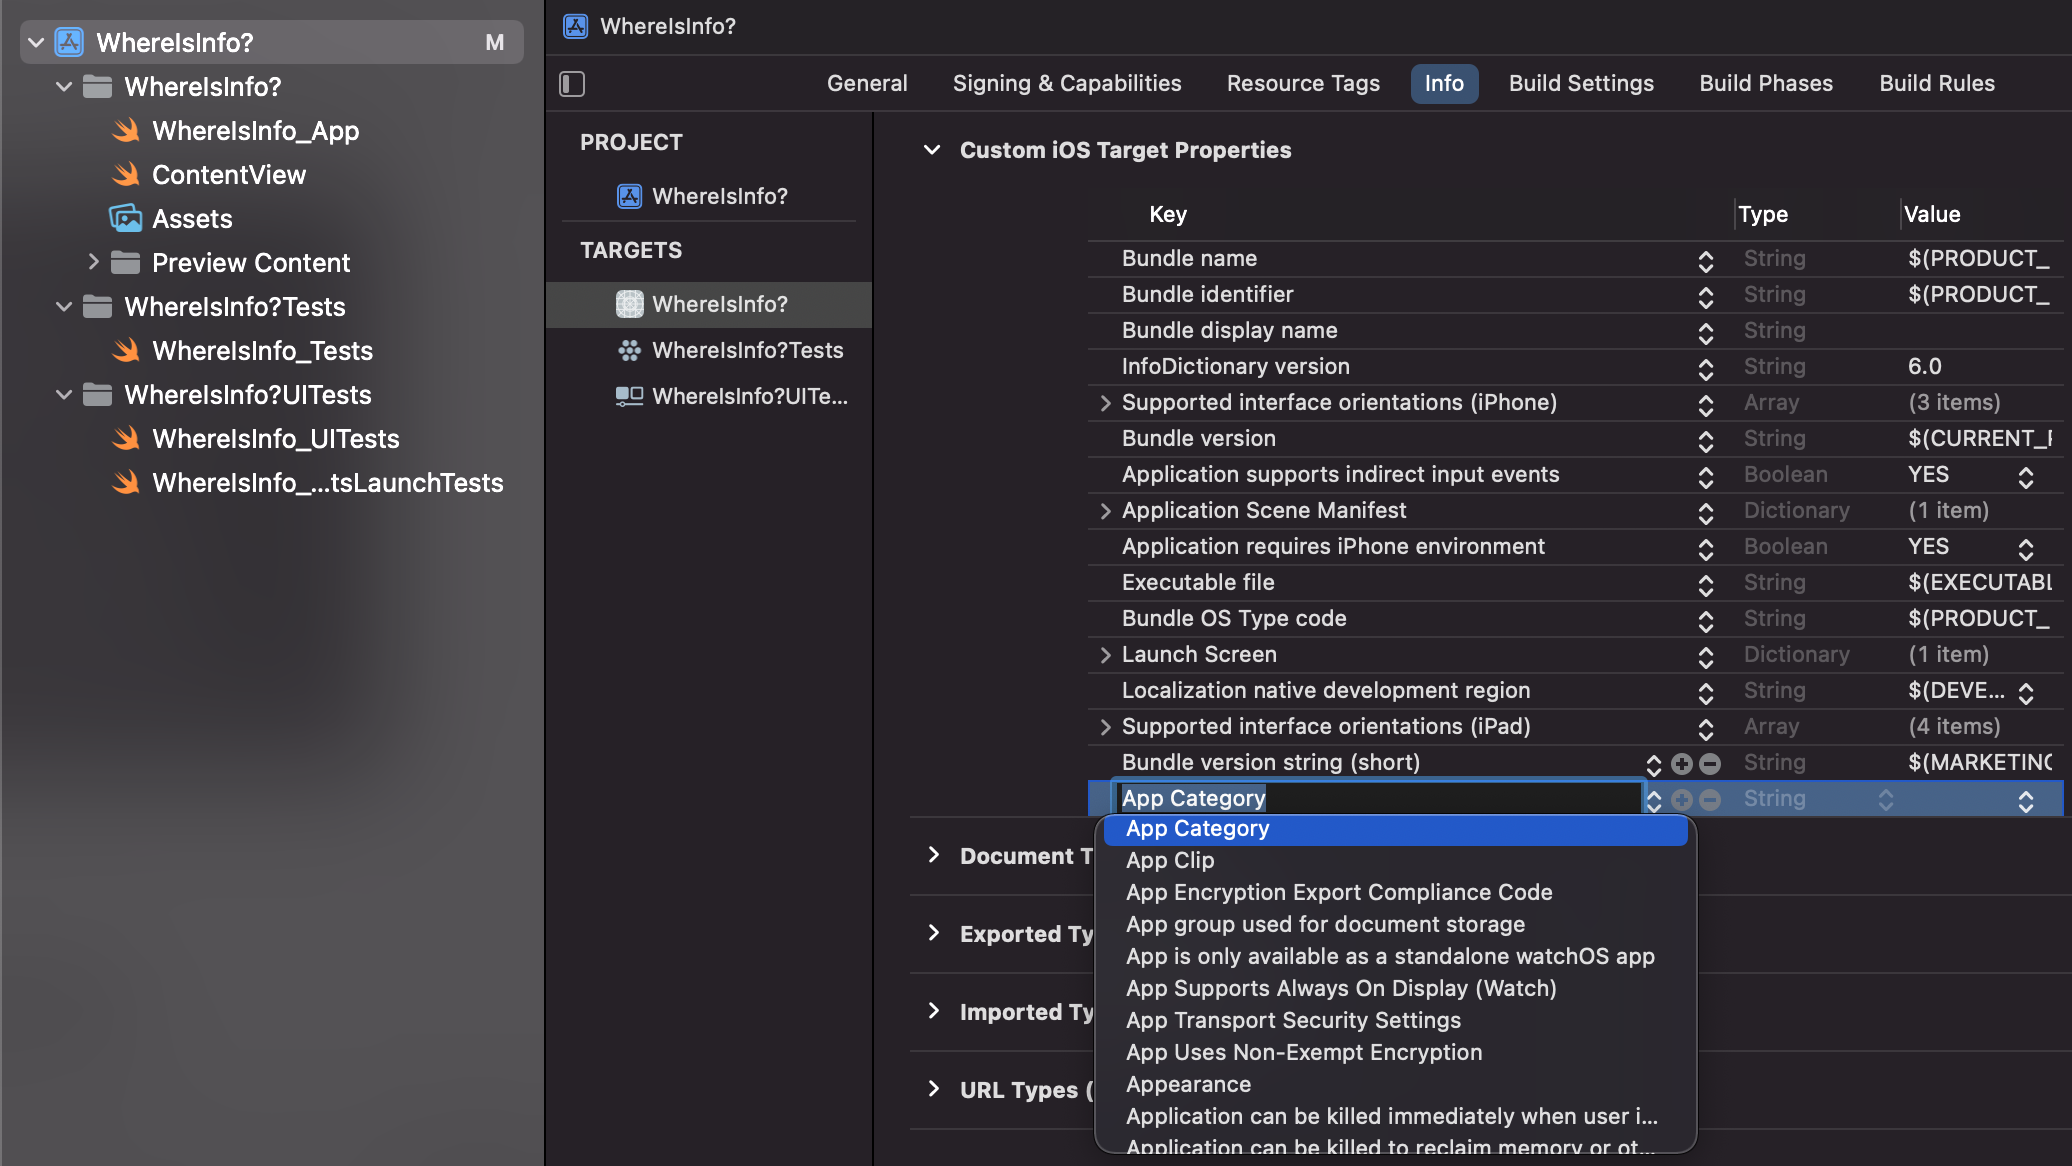Open ContentView swift file
Screen dimensions: 2072x1166
click(229, 175)
